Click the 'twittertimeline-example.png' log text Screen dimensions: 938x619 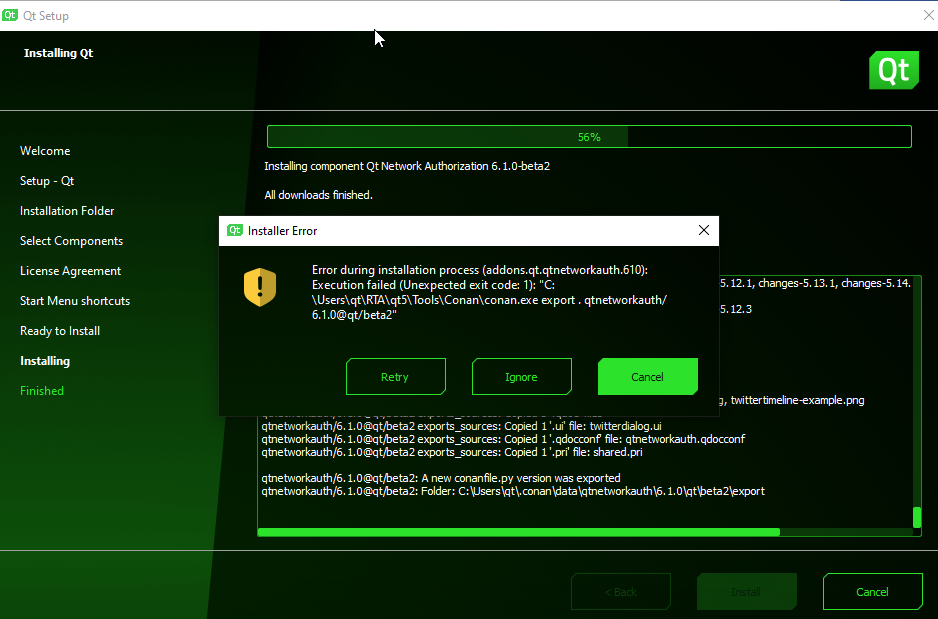pyautogui.click(x=797, y=400)
